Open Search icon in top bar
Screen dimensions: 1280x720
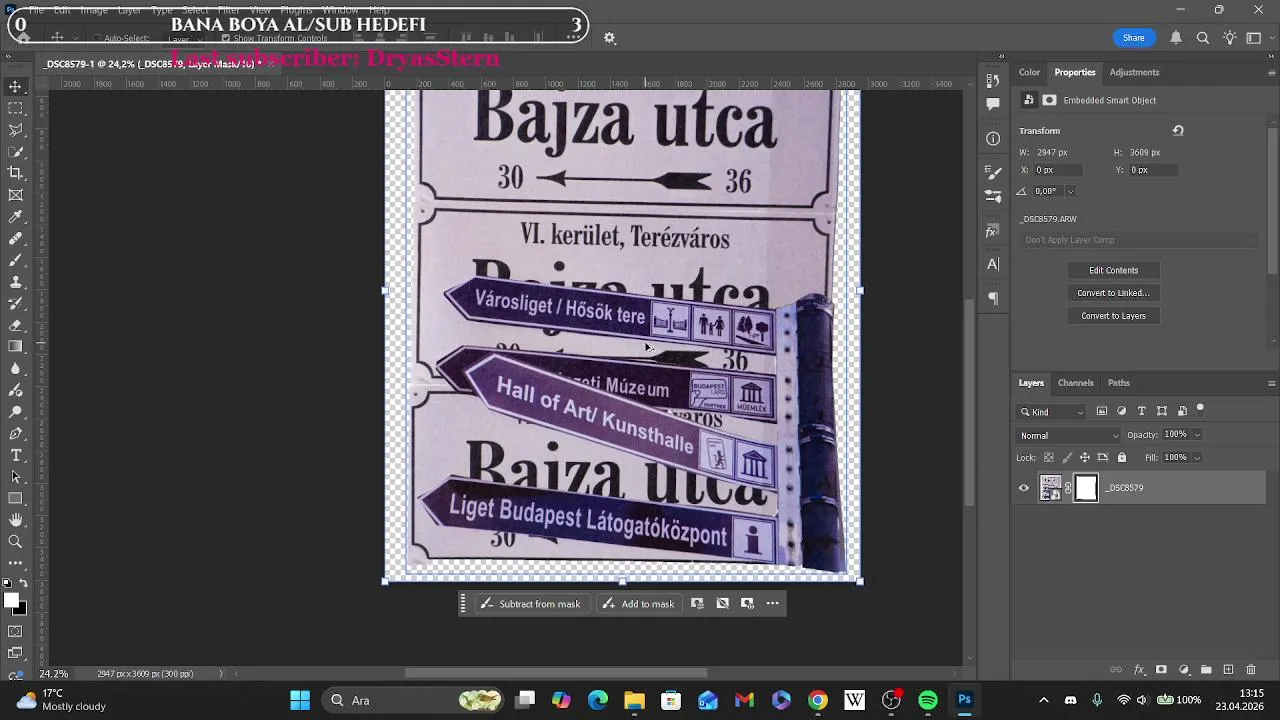[1203, 38]
